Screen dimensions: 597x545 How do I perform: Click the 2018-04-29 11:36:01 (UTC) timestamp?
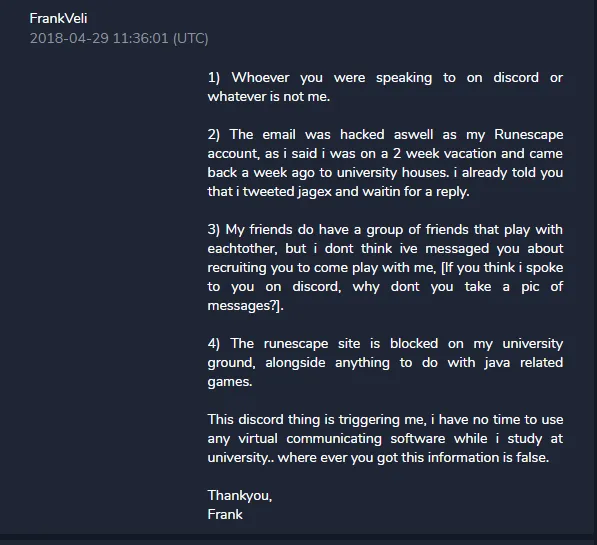coord(119,38)
